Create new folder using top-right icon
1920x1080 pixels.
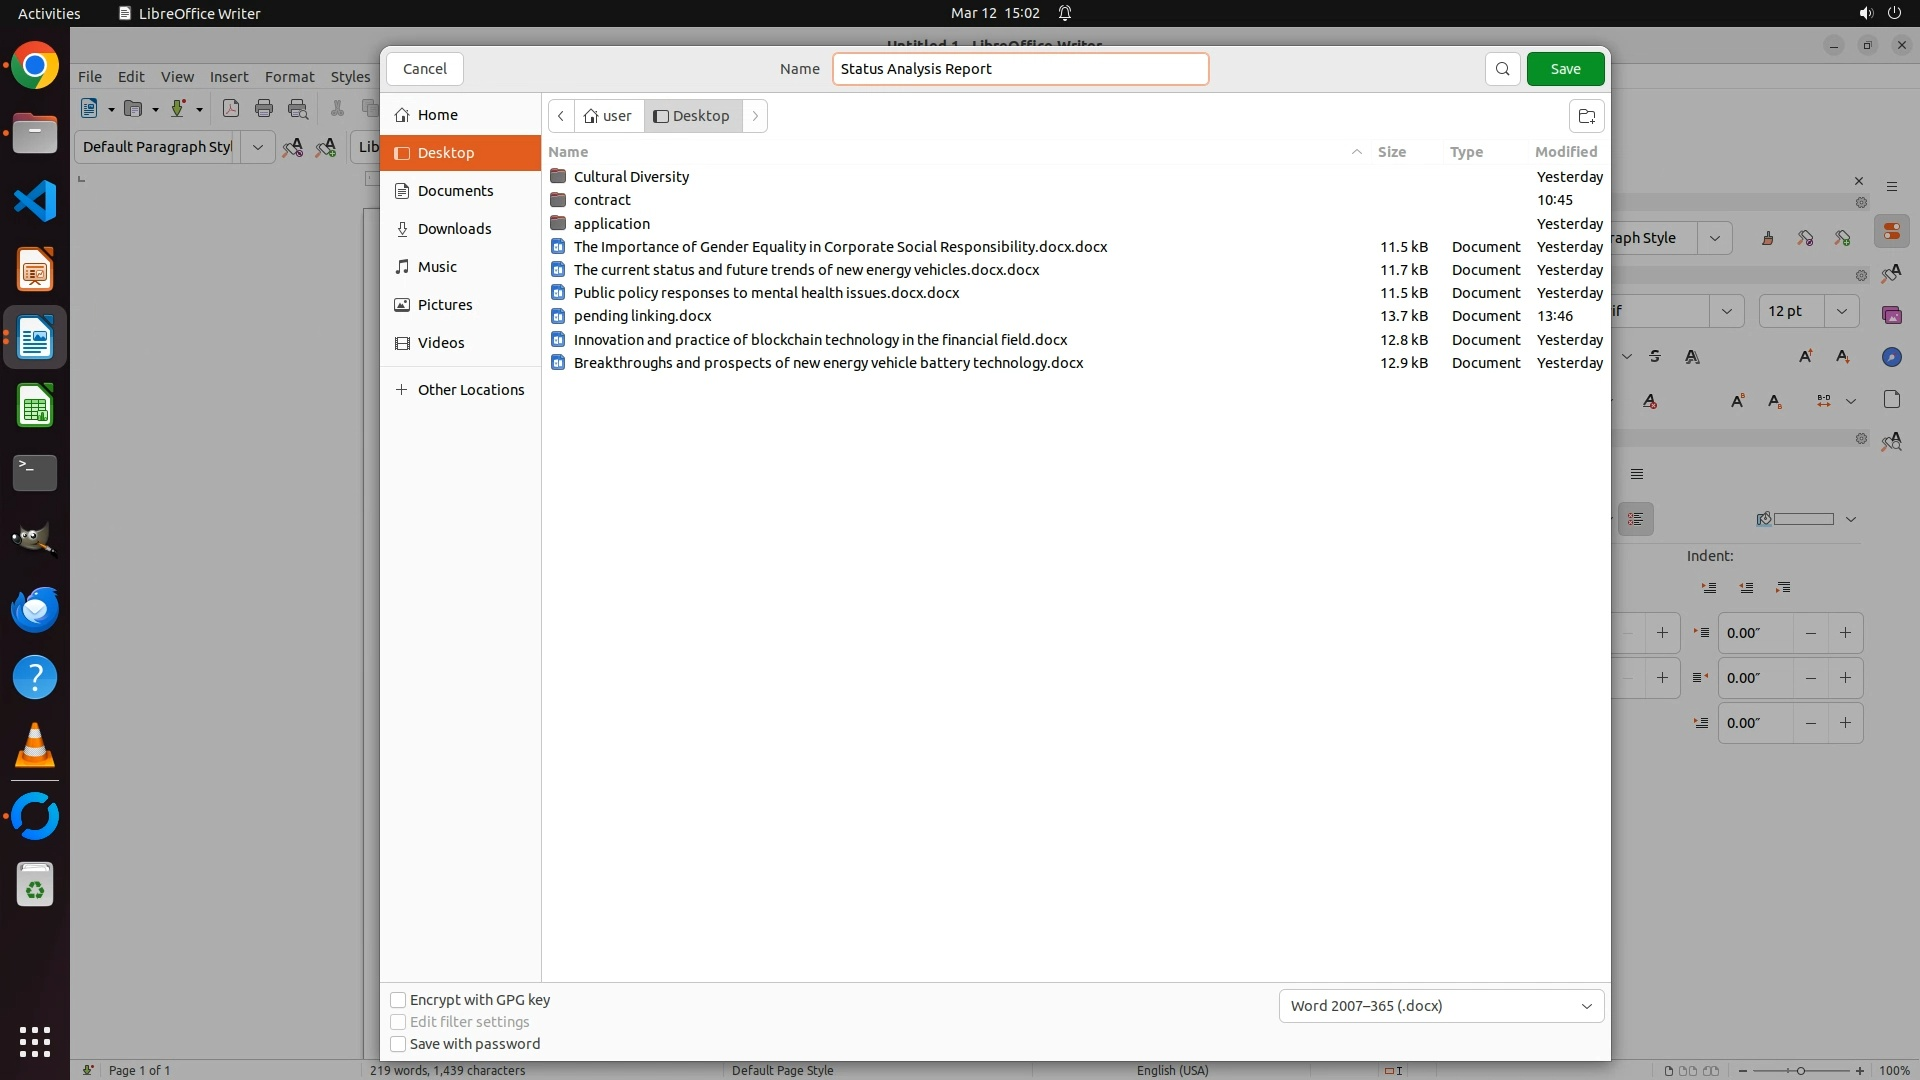coord(1586,116)
